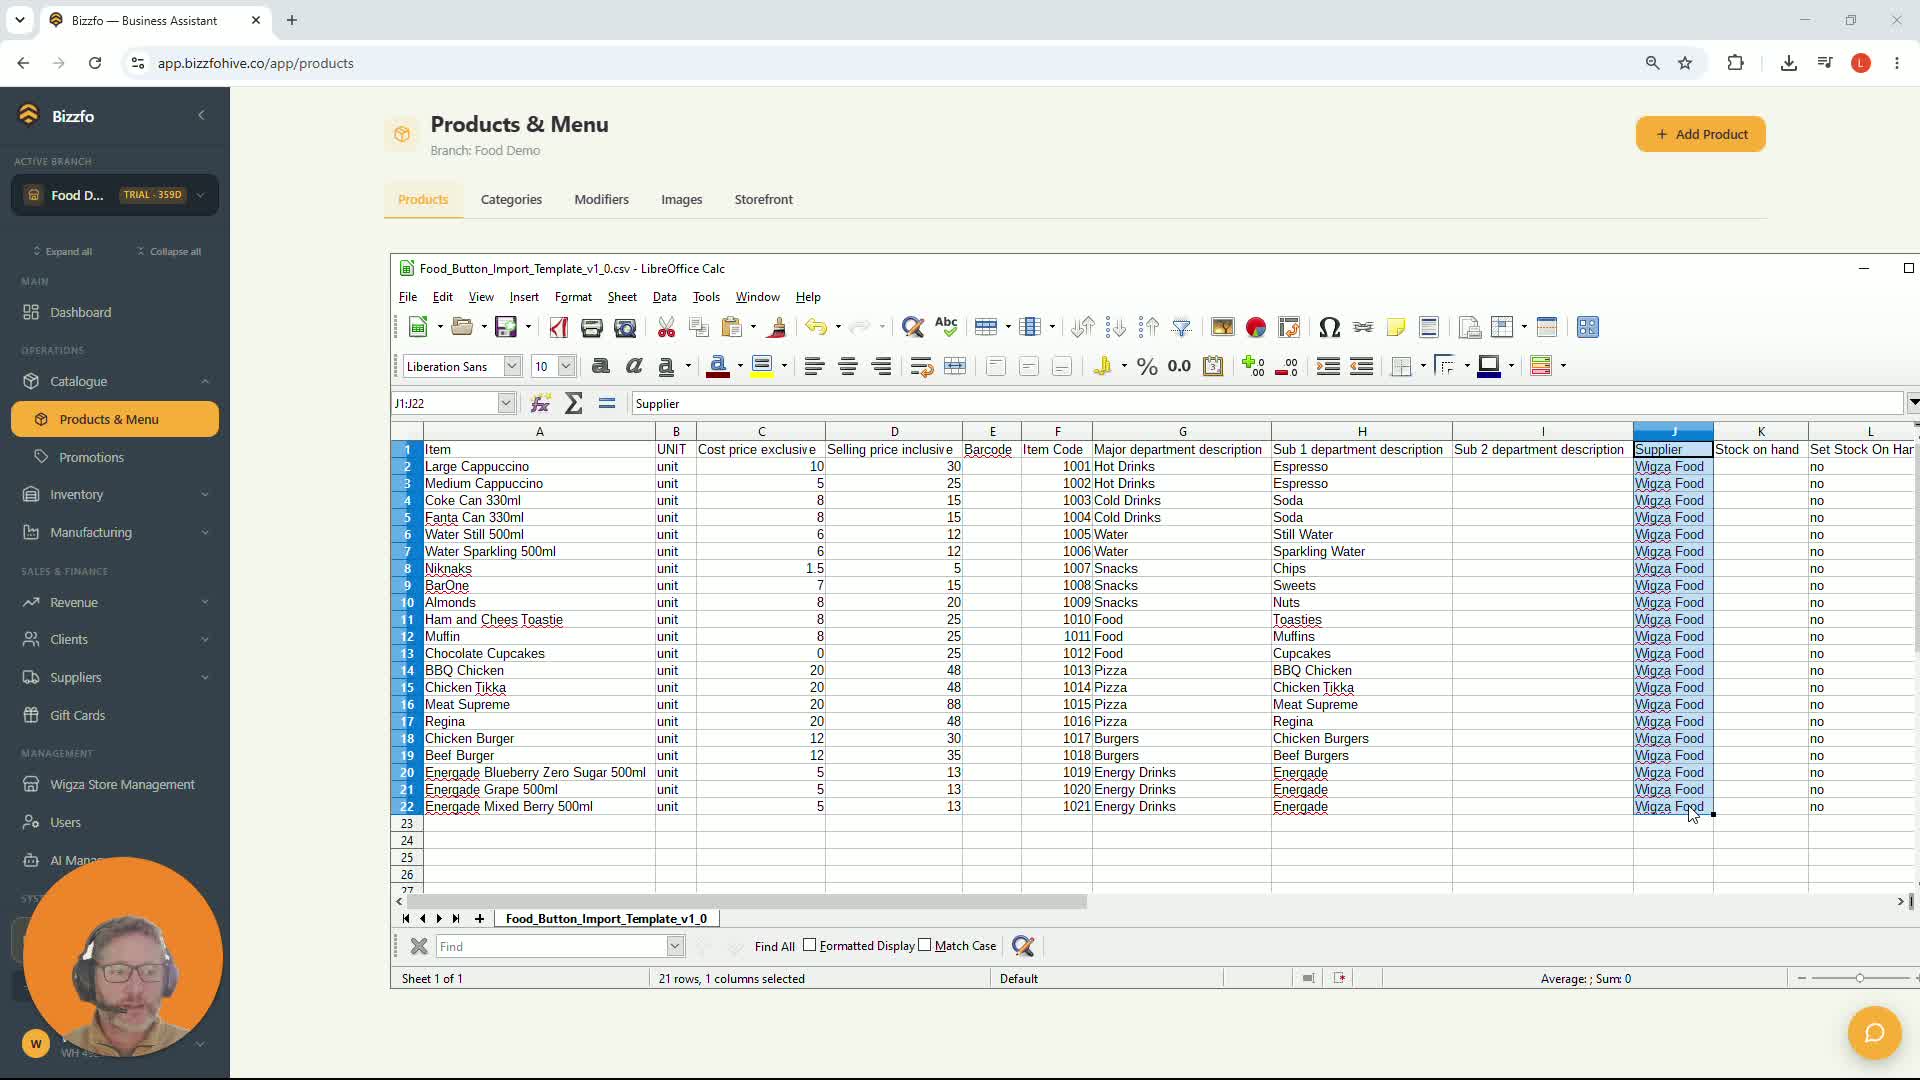This screenshot has width=1920, height=1080.
Task: Collapse the Bizzfo sidebar with arrow toggle
Action: 201,115
